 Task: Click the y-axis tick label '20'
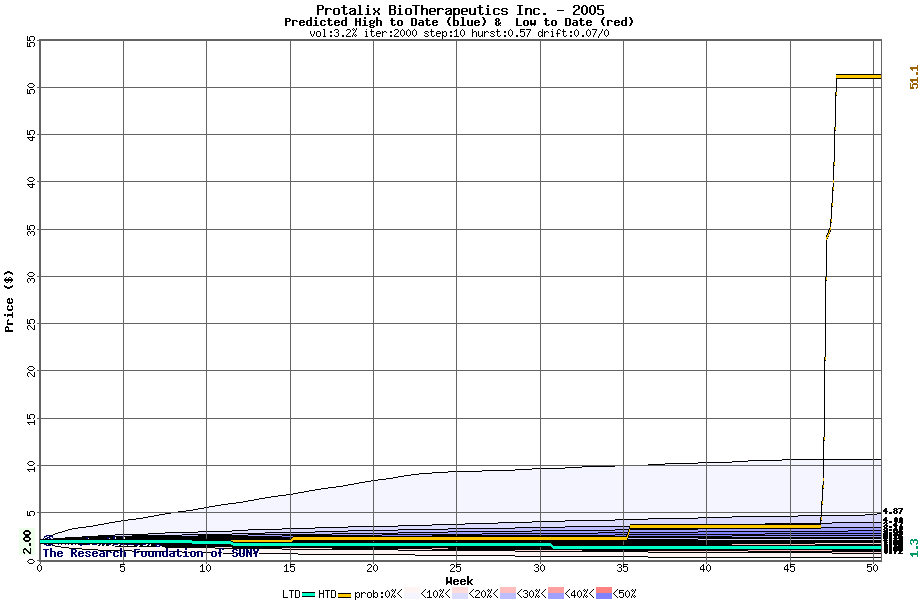pos(31,371)
